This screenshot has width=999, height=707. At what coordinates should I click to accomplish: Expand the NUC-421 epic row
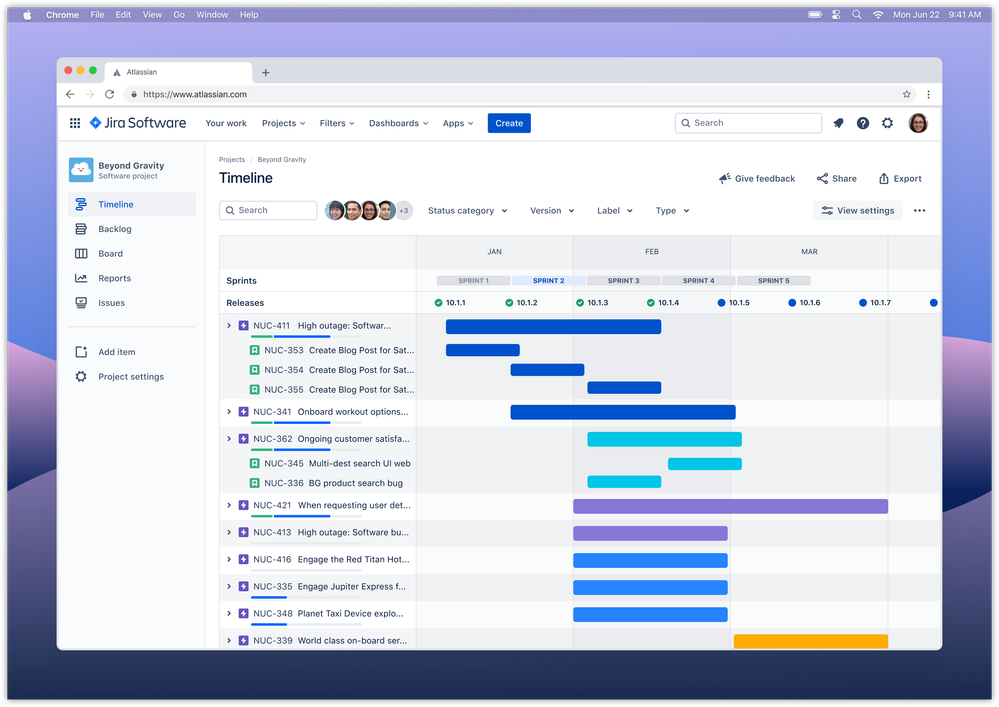coord(229,505)
